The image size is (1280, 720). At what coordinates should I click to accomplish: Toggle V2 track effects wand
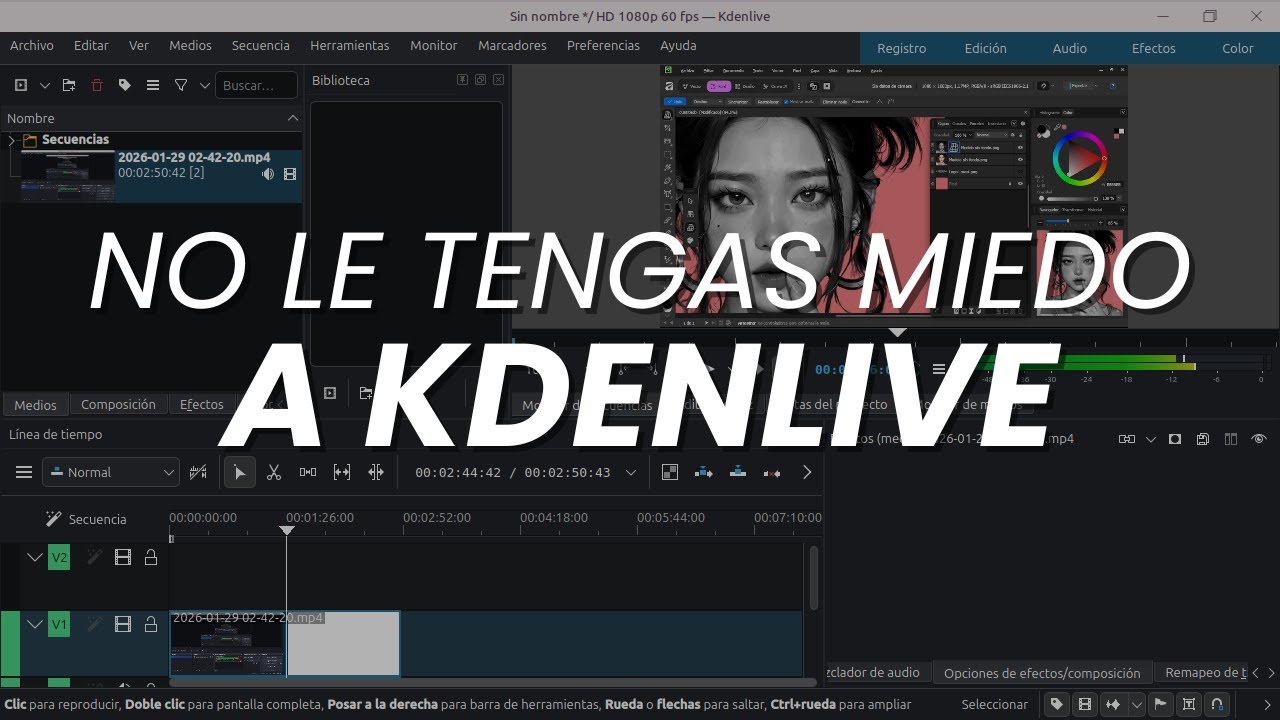pos(95,557)
